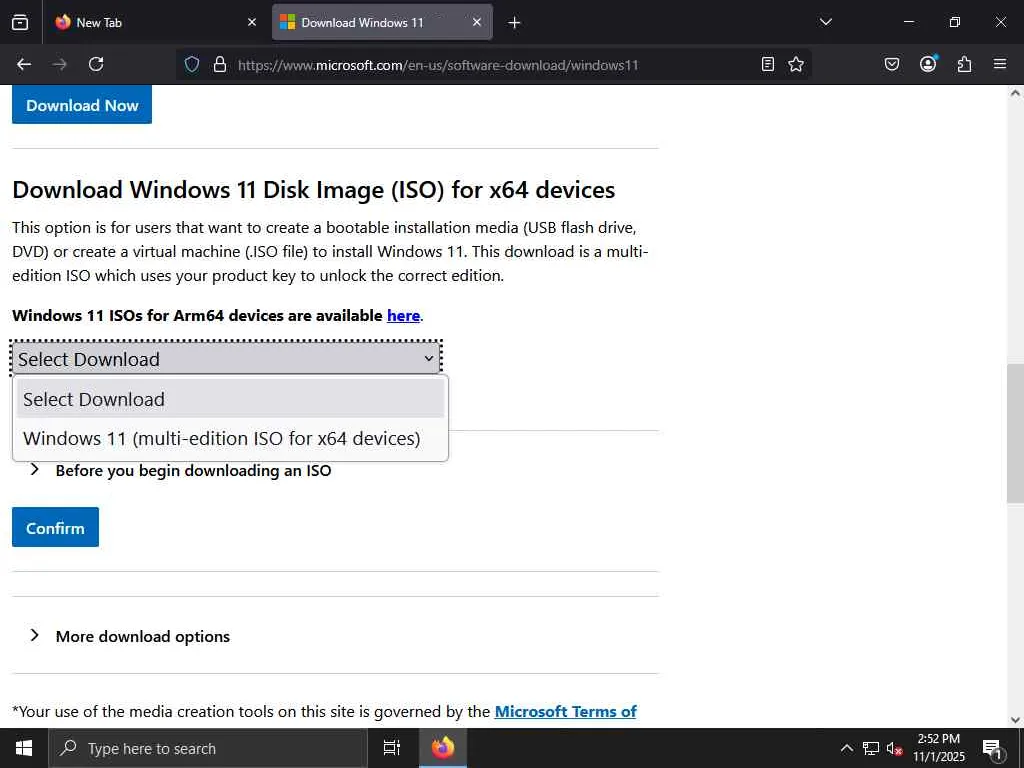Follow the Arm64 'here' link

click(x=403, y=316)
